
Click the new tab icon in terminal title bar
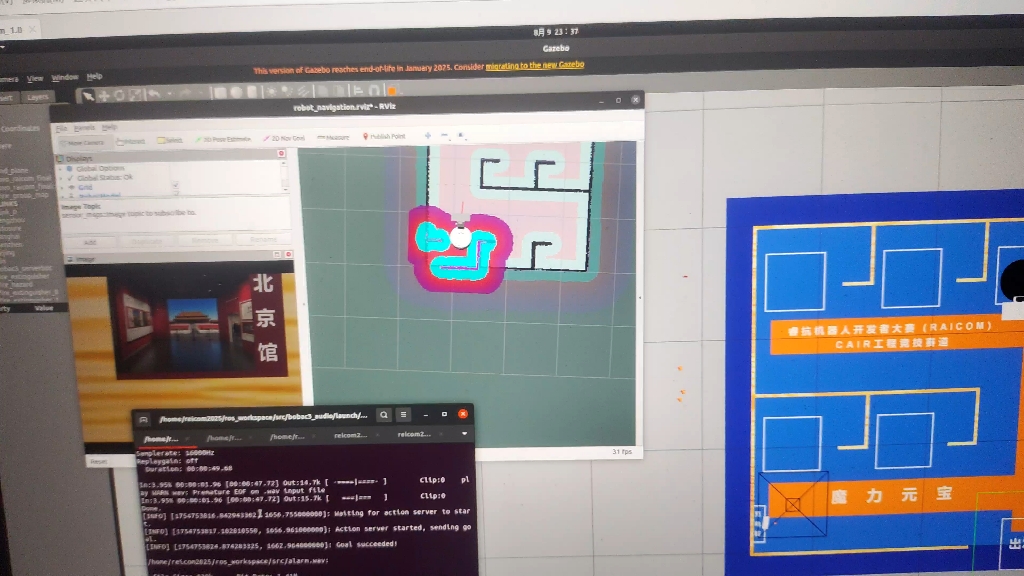[x=144, y=419]
